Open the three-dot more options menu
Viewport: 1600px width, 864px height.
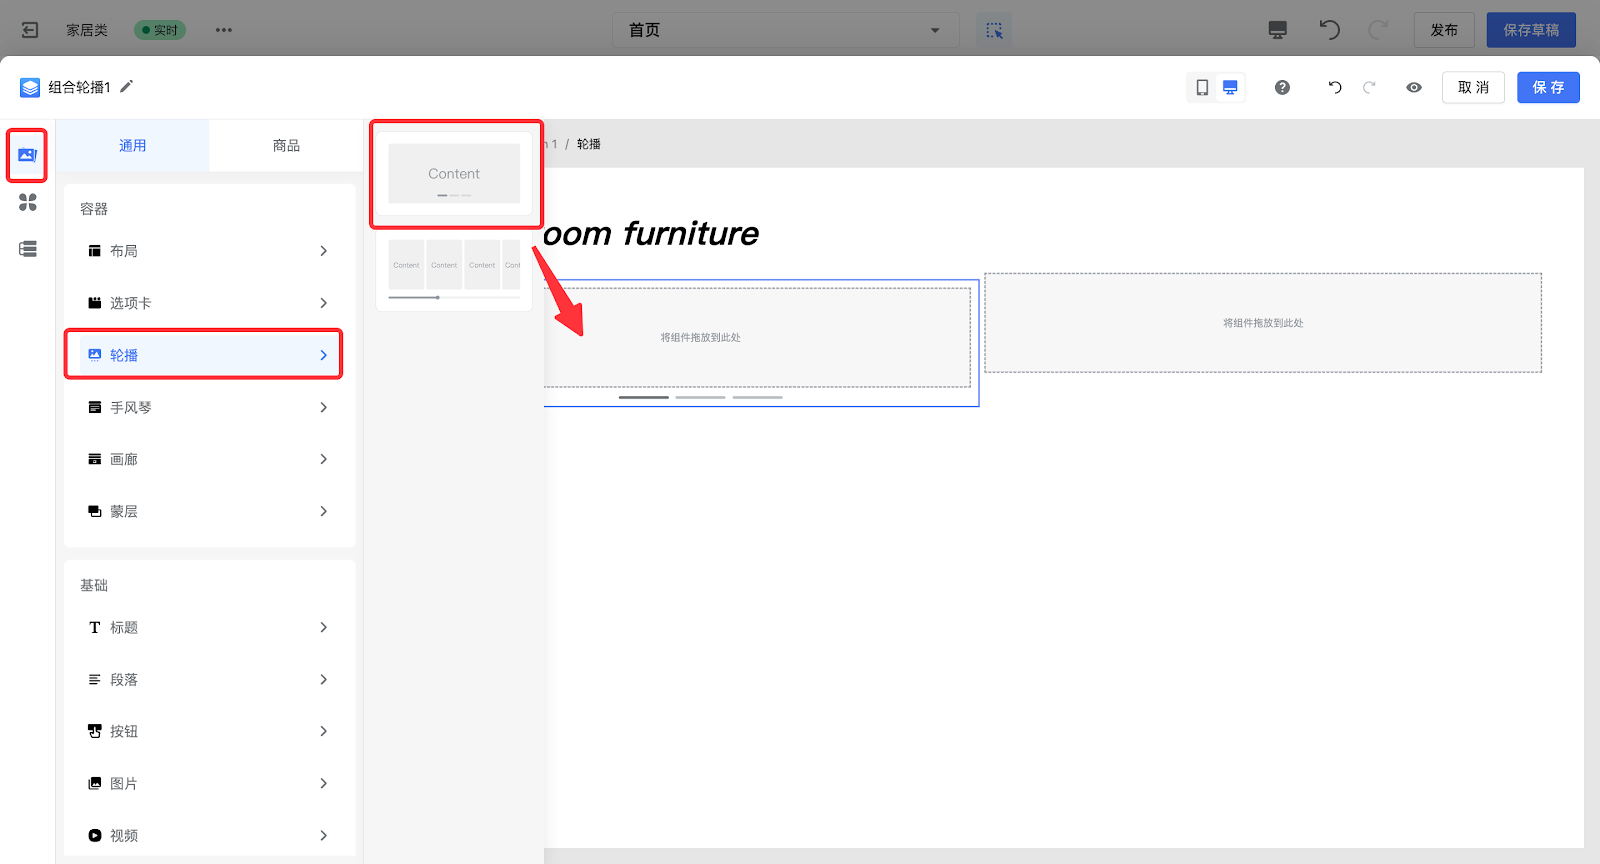(223, 30)
